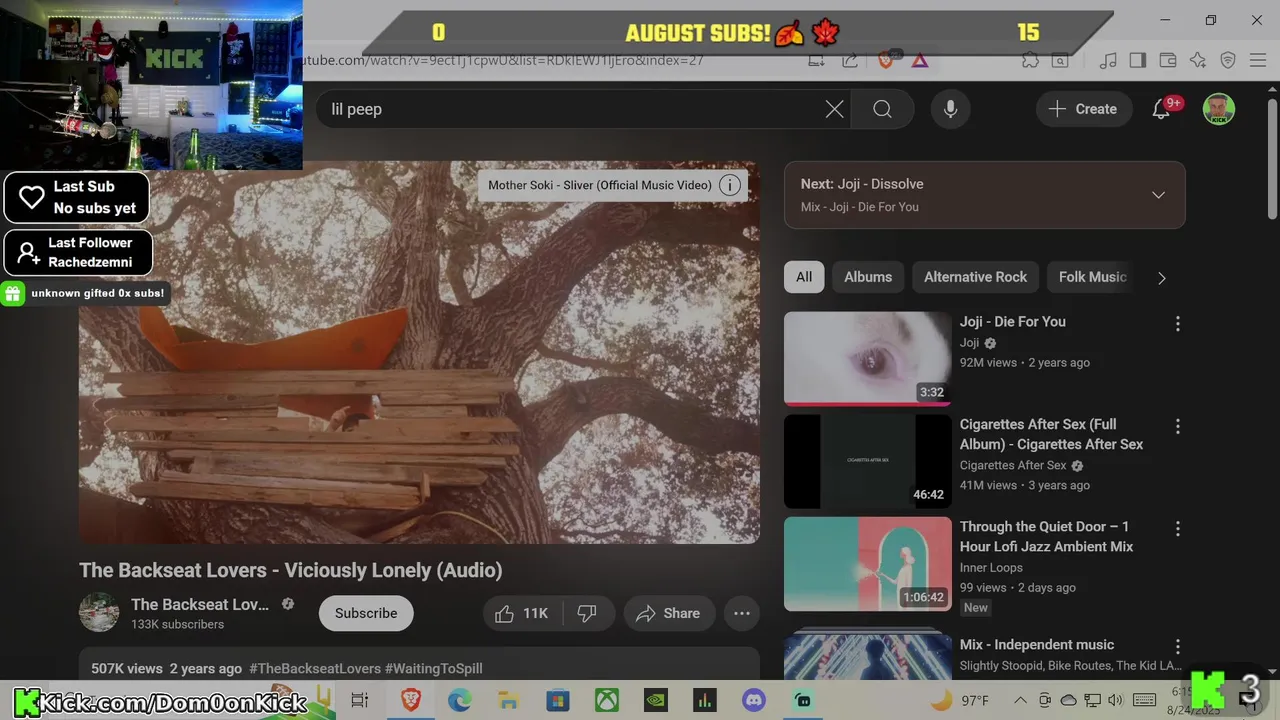Open Brave VPN shield icon
The height and width of the screenshot is (720, 1280).
[1228, 60]
